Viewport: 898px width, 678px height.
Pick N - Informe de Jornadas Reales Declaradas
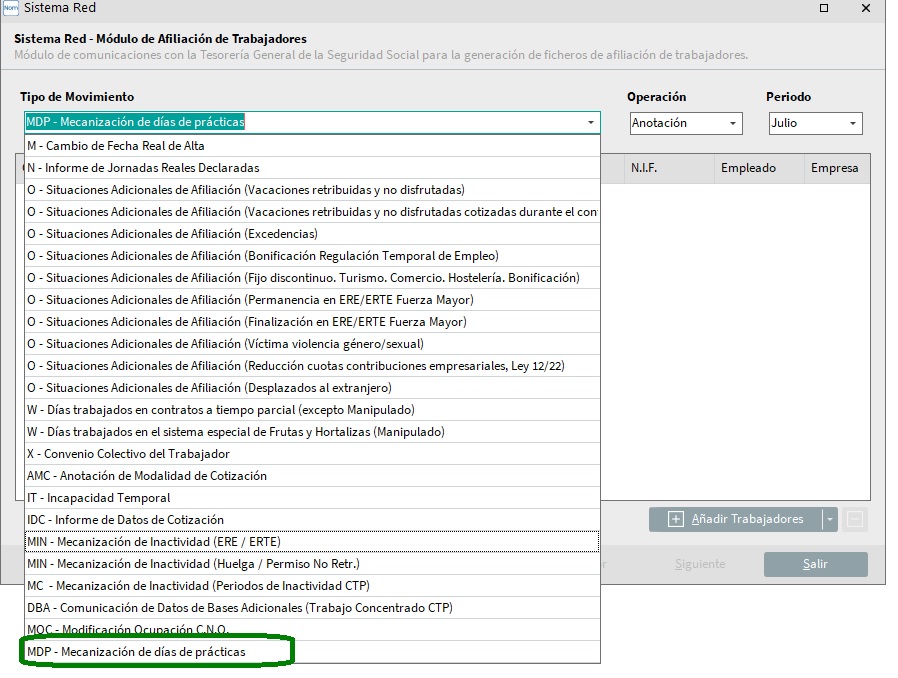click(143, 168)
